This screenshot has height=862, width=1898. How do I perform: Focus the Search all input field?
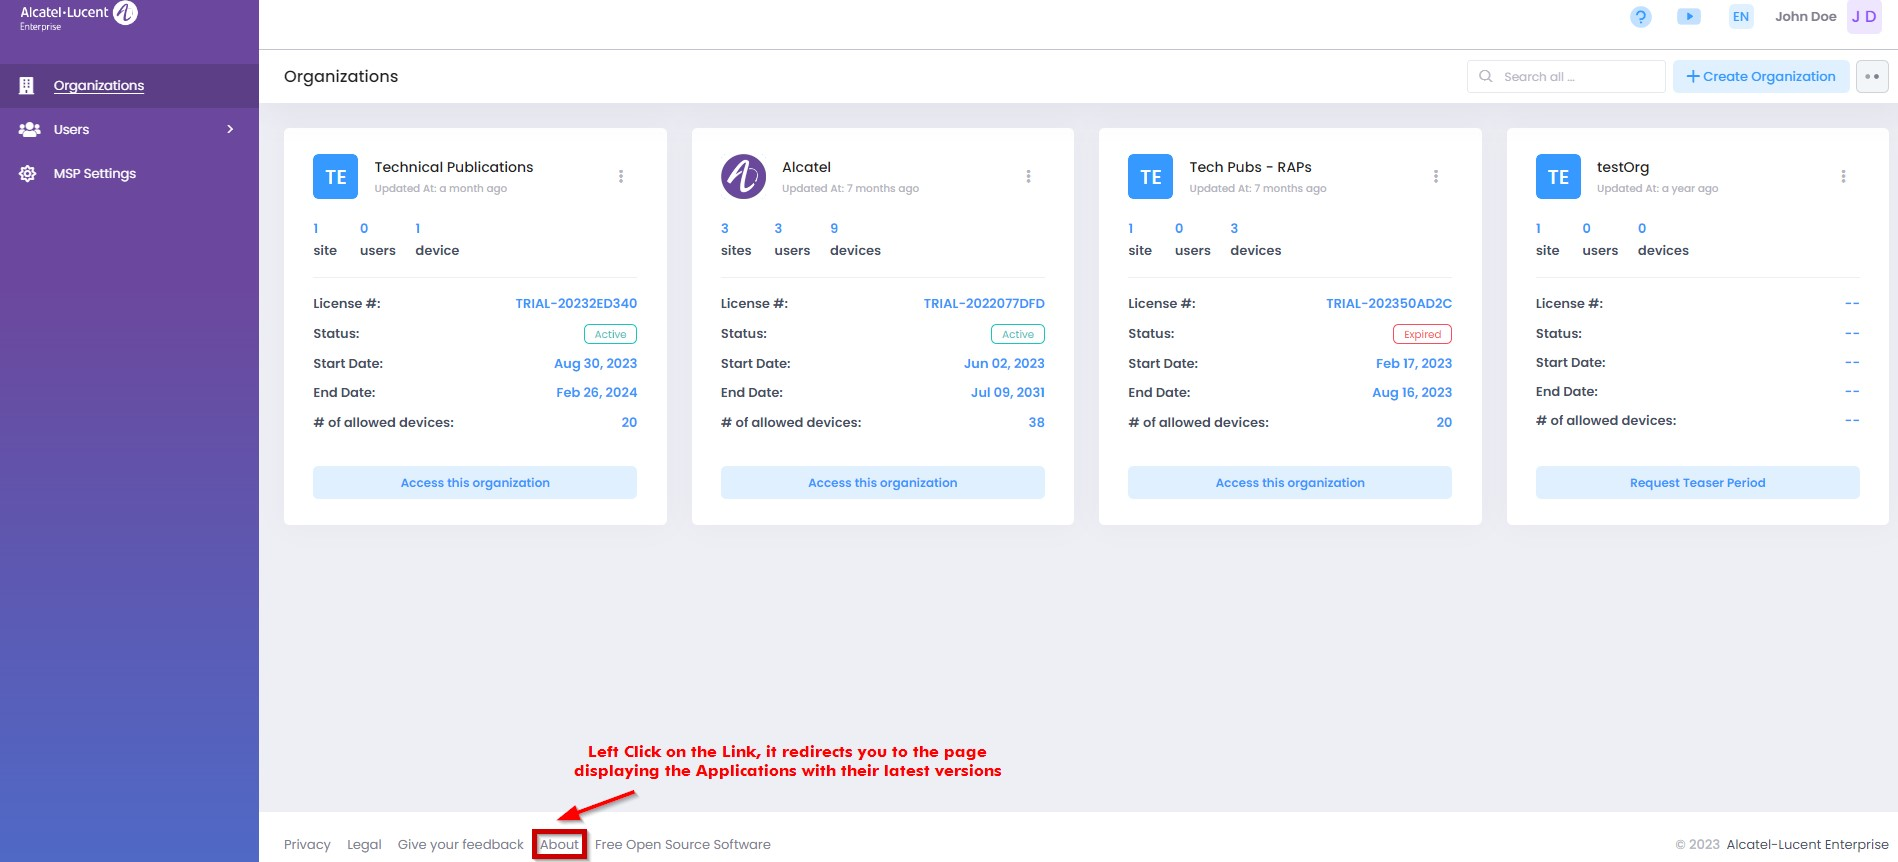click(x=1566, y=77)
